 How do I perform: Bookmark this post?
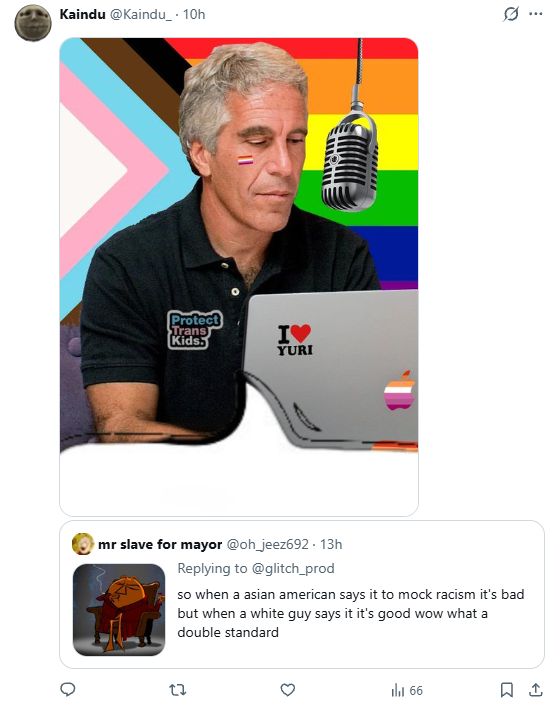click(506, 690)
